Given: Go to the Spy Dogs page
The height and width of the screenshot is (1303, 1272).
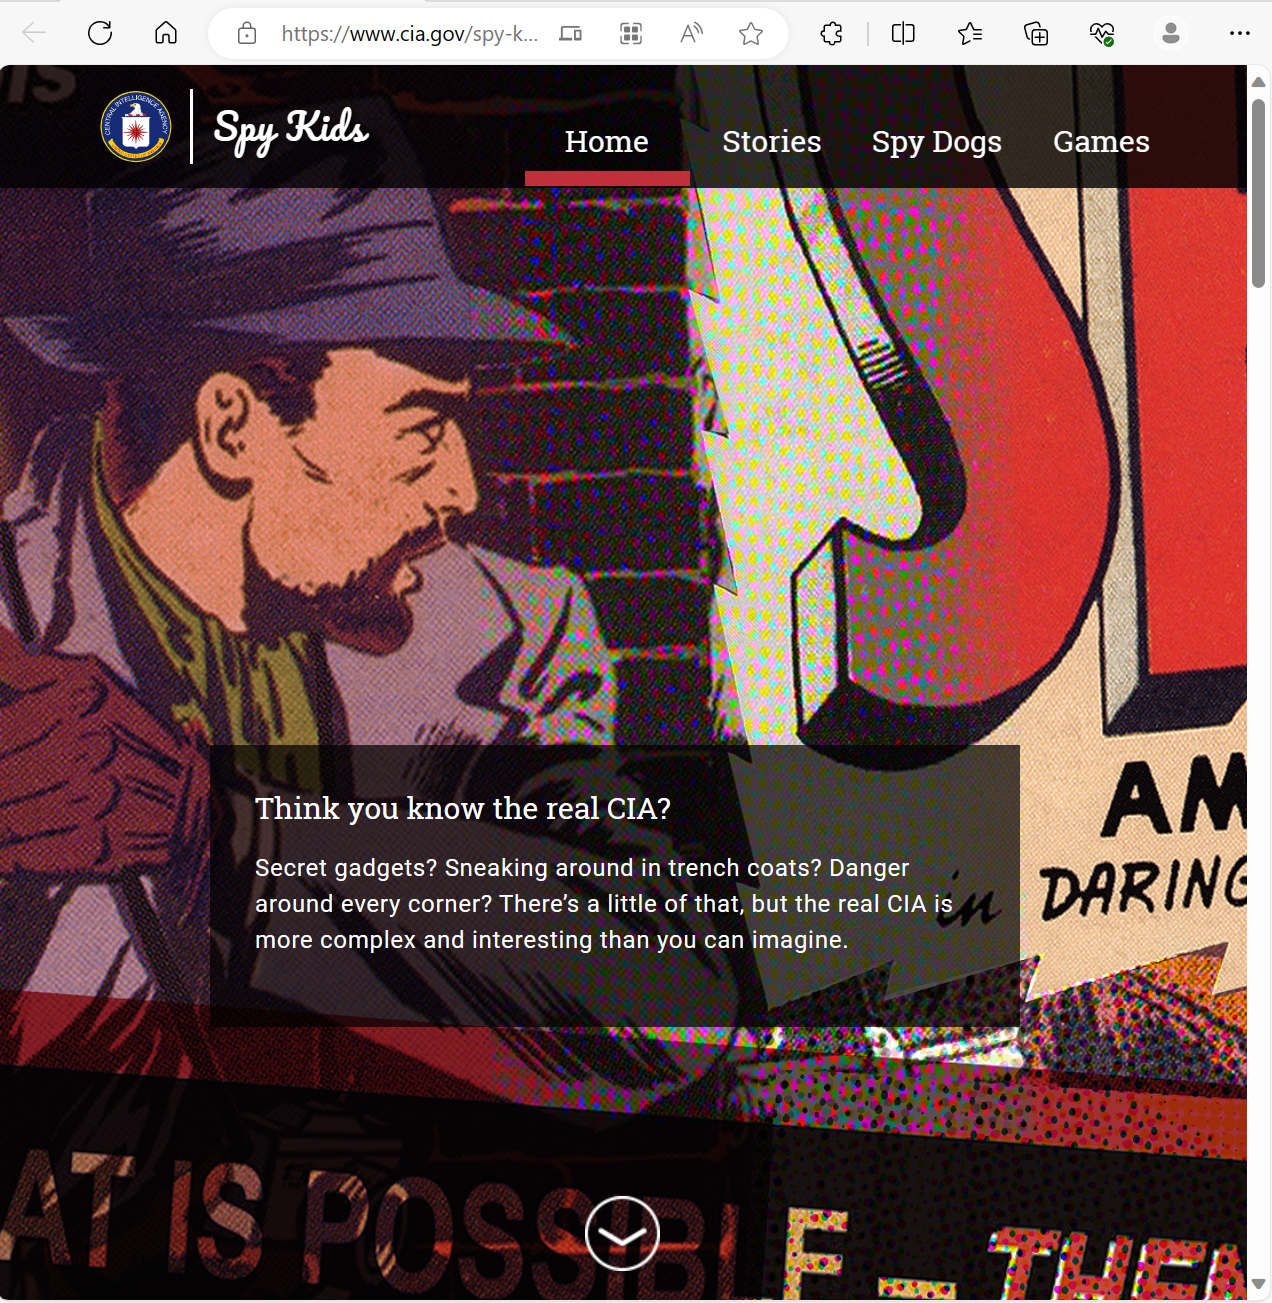Looking at the screenshot, I should [x=936, y=142].
